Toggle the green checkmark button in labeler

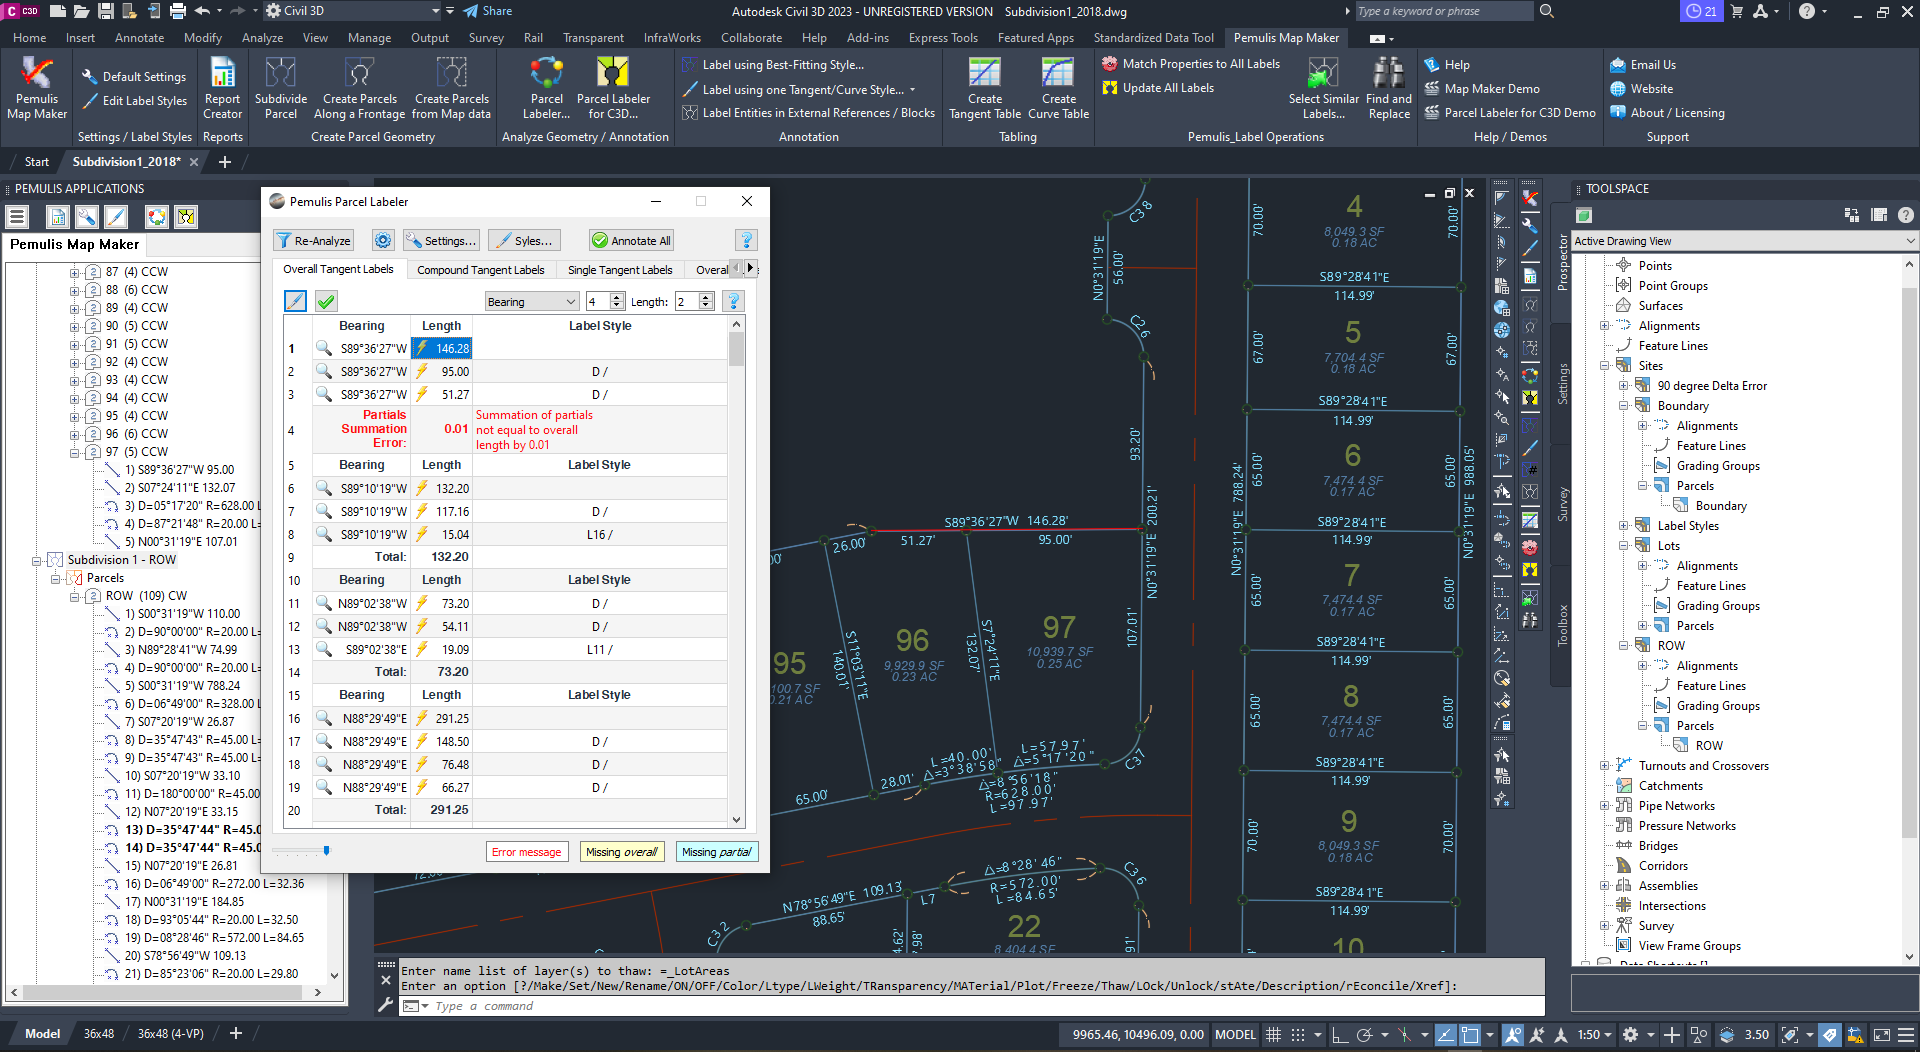point(326,301)
